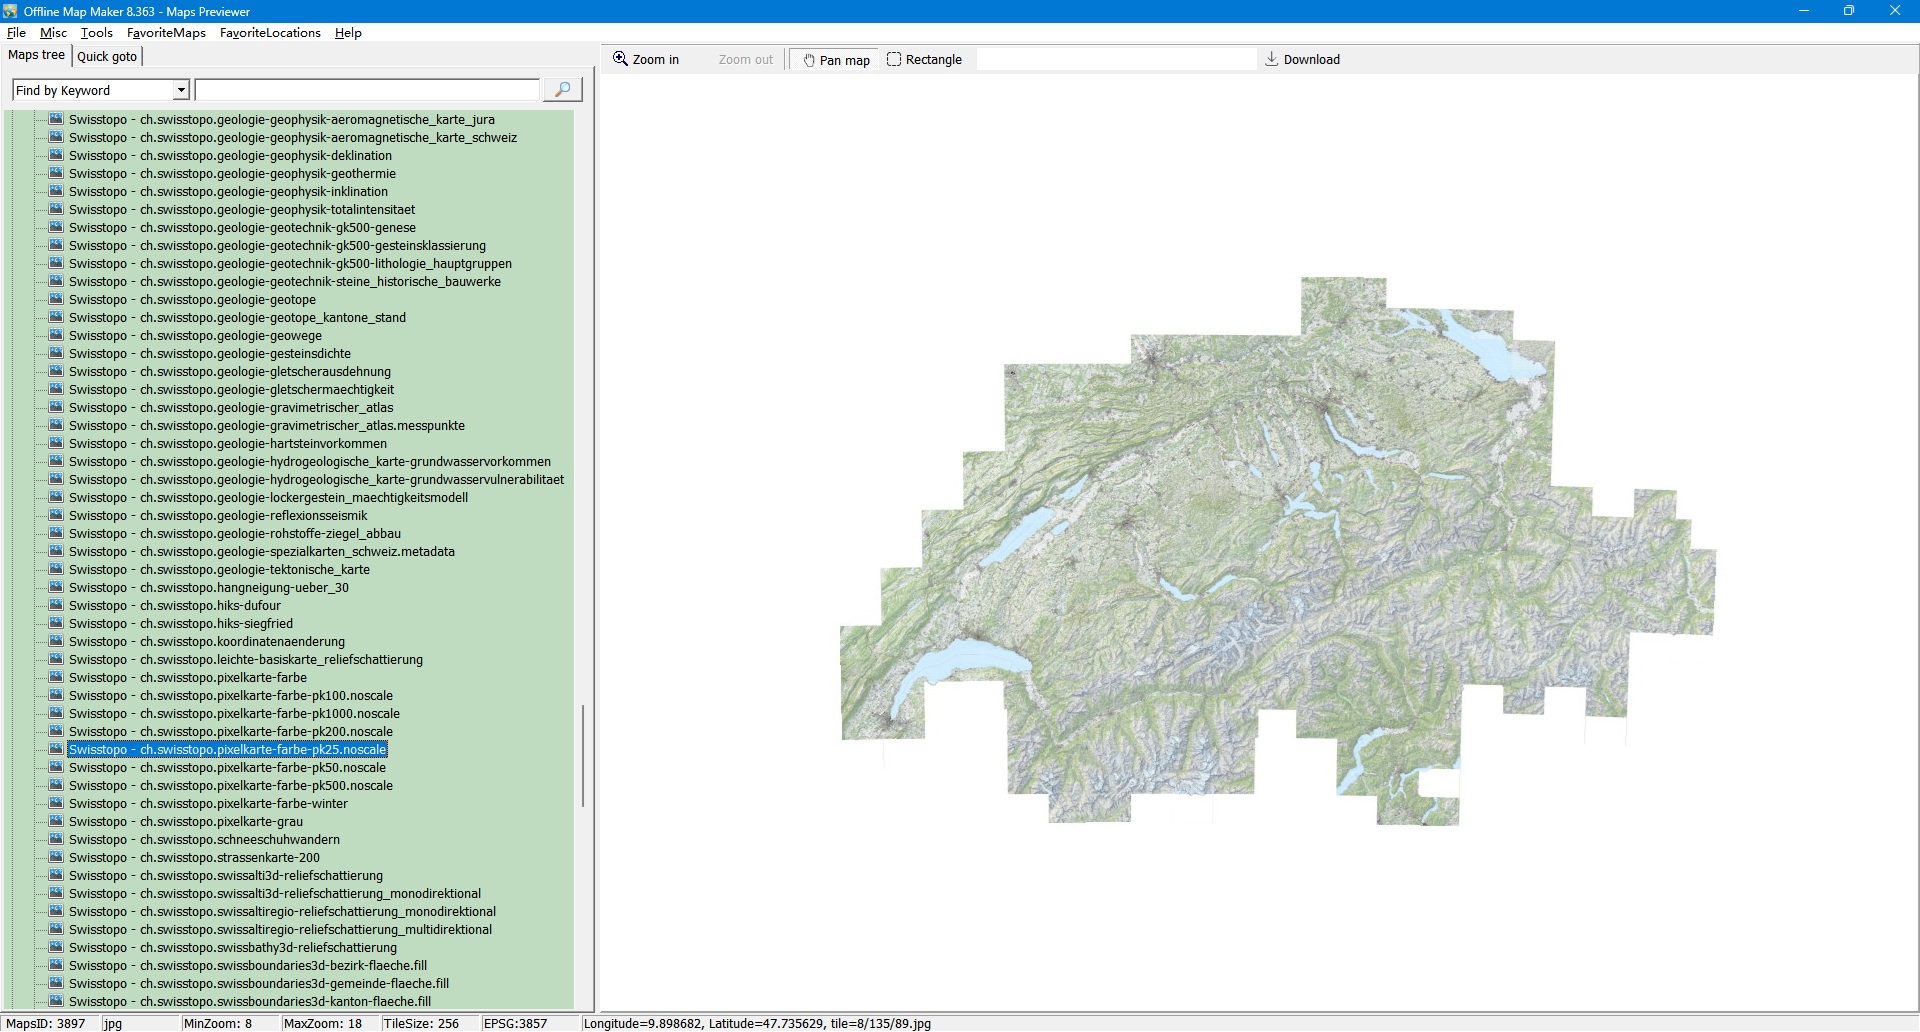Viewport: 1920px width, 1032px height.
Task: Open the Find by Keyword dropdown
Action: pyautogui.click(x=181, y=90)
